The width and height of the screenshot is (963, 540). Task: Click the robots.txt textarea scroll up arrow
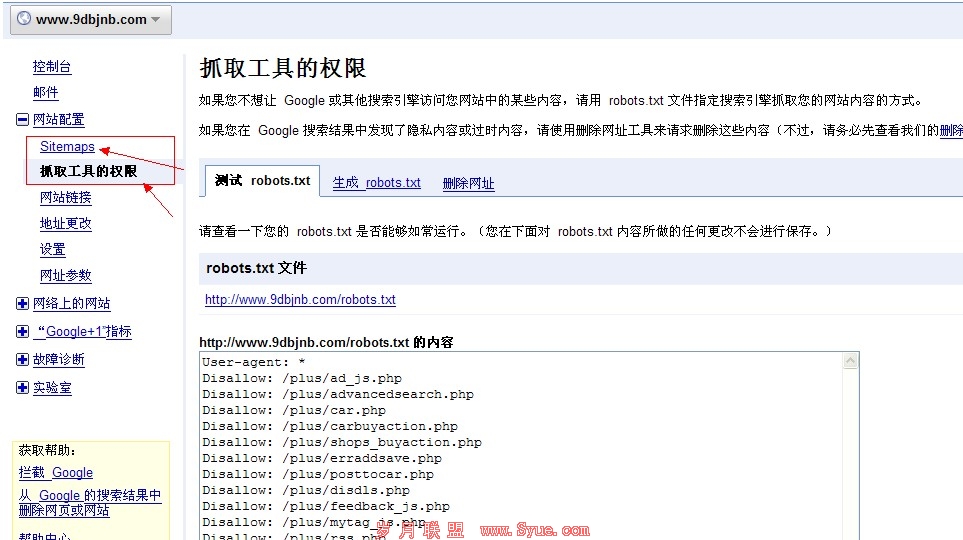point(850,361)
